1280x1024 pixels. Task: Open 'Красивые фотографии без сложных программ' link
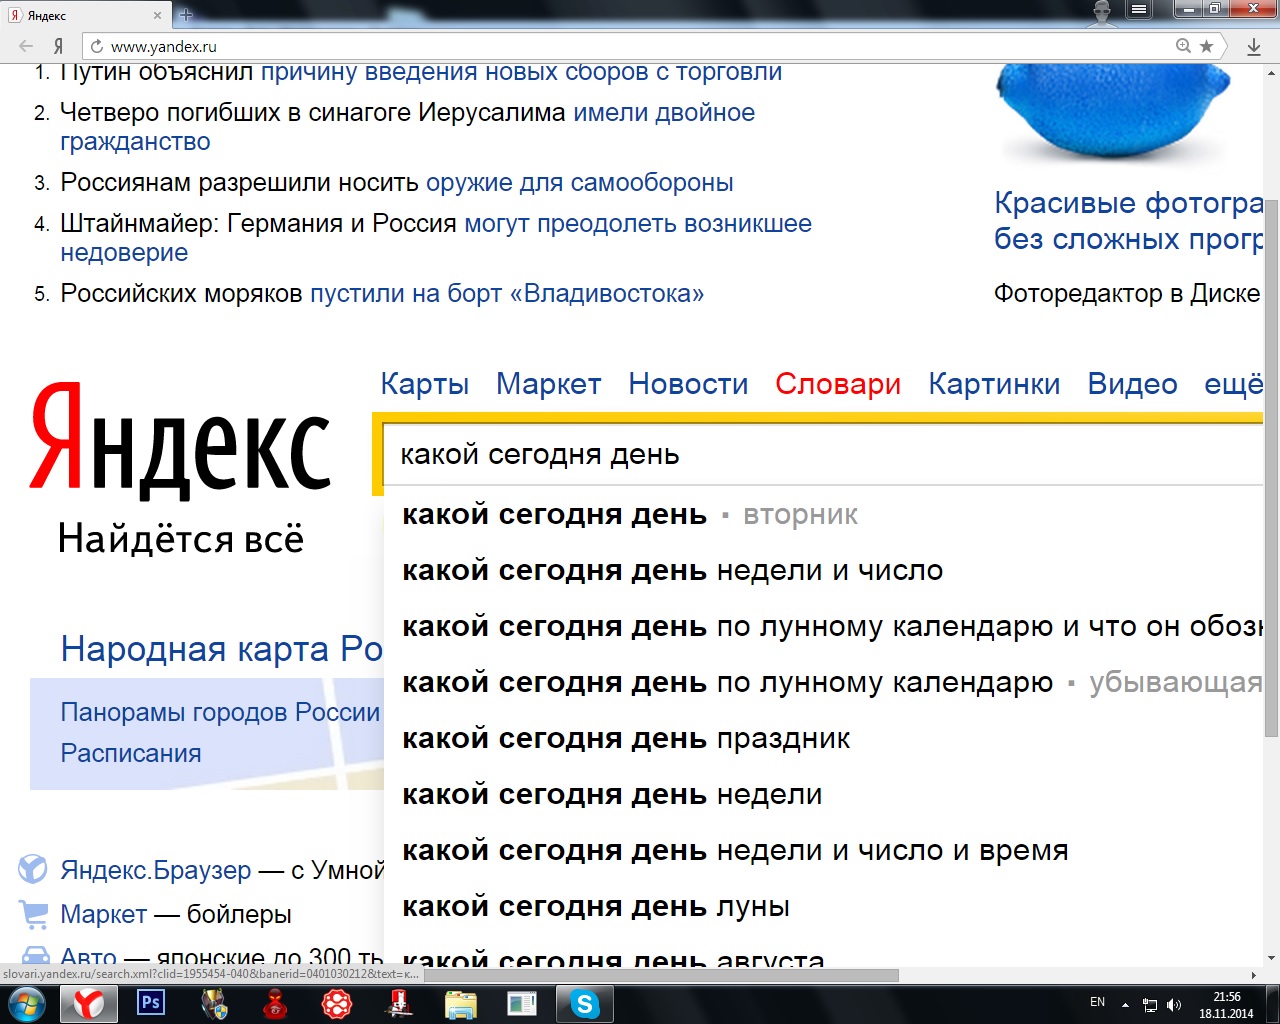pos(1128,221)
